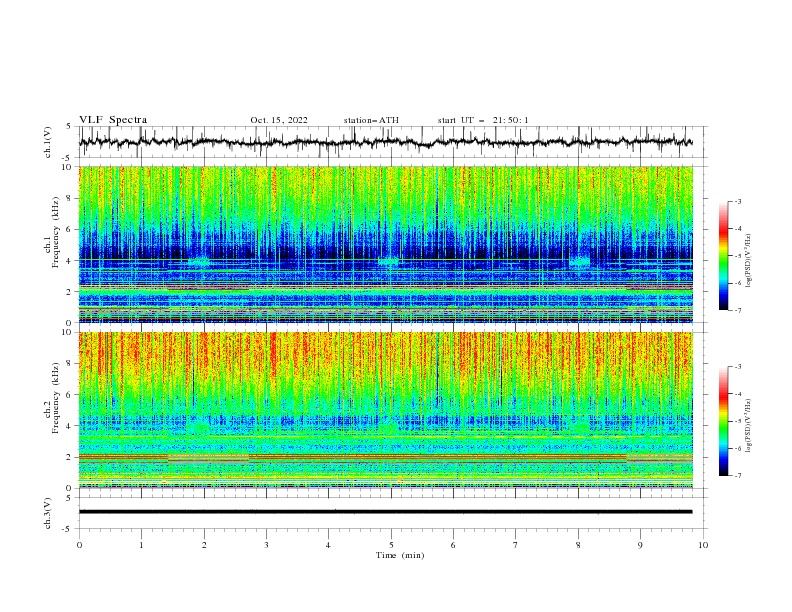The width and height of the screenshot is (792, 612).
Task: Click the "10" minute tick on time axis
Action: pyautogui.click(x=703, y=545)
